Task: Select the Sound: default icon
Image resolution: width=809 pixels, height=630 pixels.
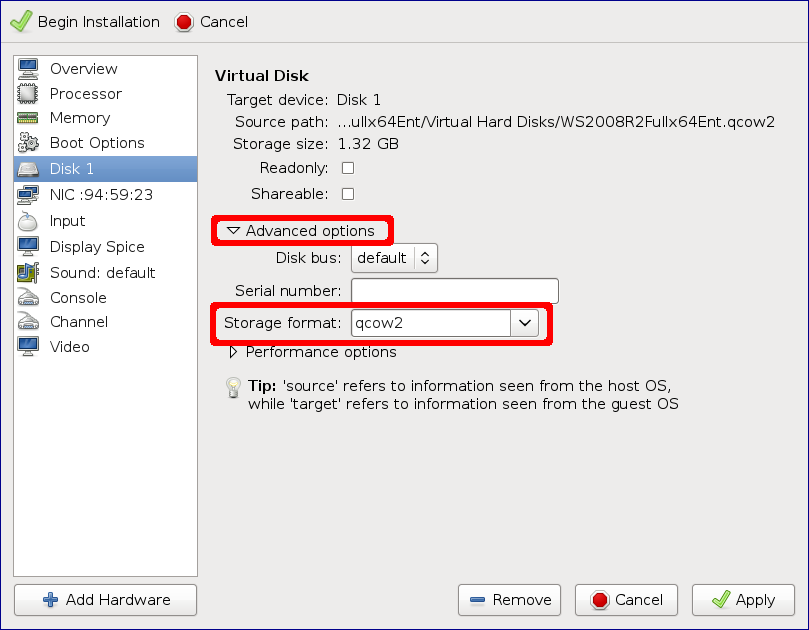Action: 28,273
